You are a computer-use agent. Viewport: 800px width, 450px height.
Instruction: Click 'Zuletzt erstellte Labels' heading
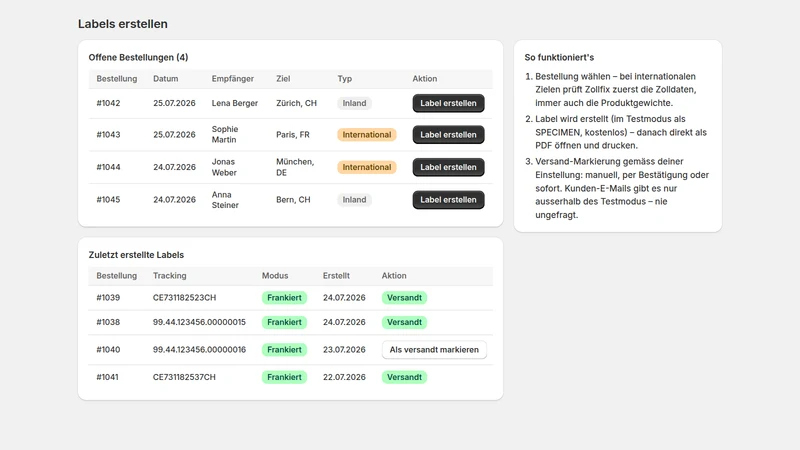click(136, 255)
